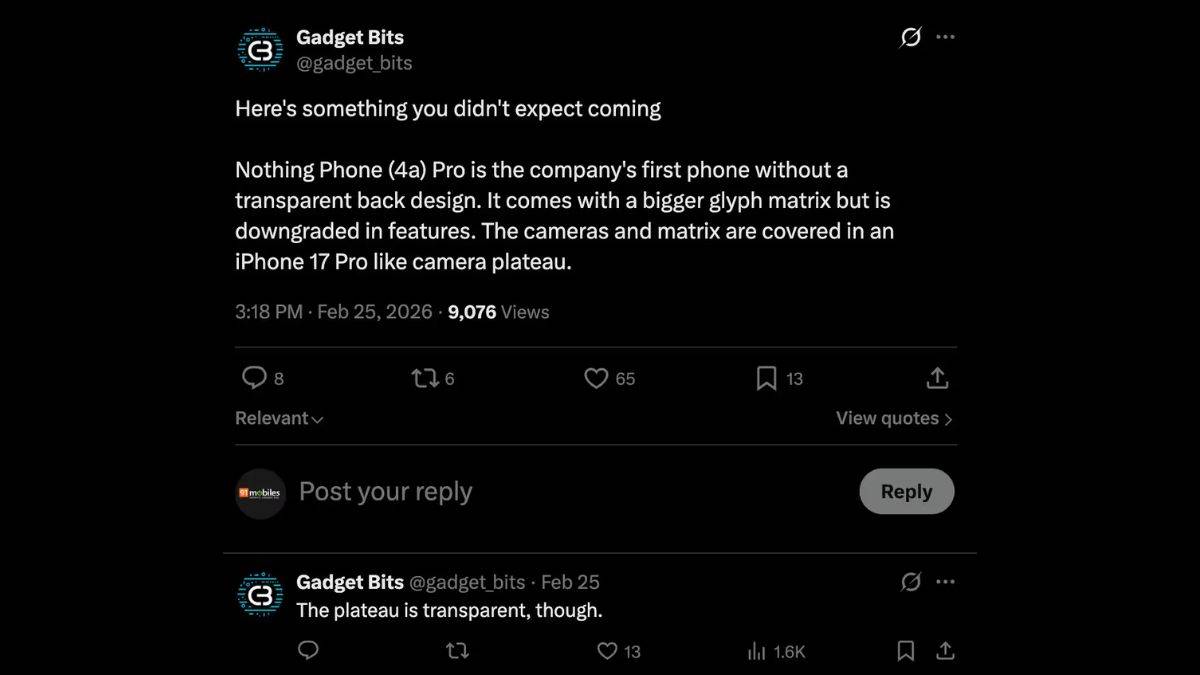Open more options menu on main post
The image size is (1200, 675).
click(945, 37)
